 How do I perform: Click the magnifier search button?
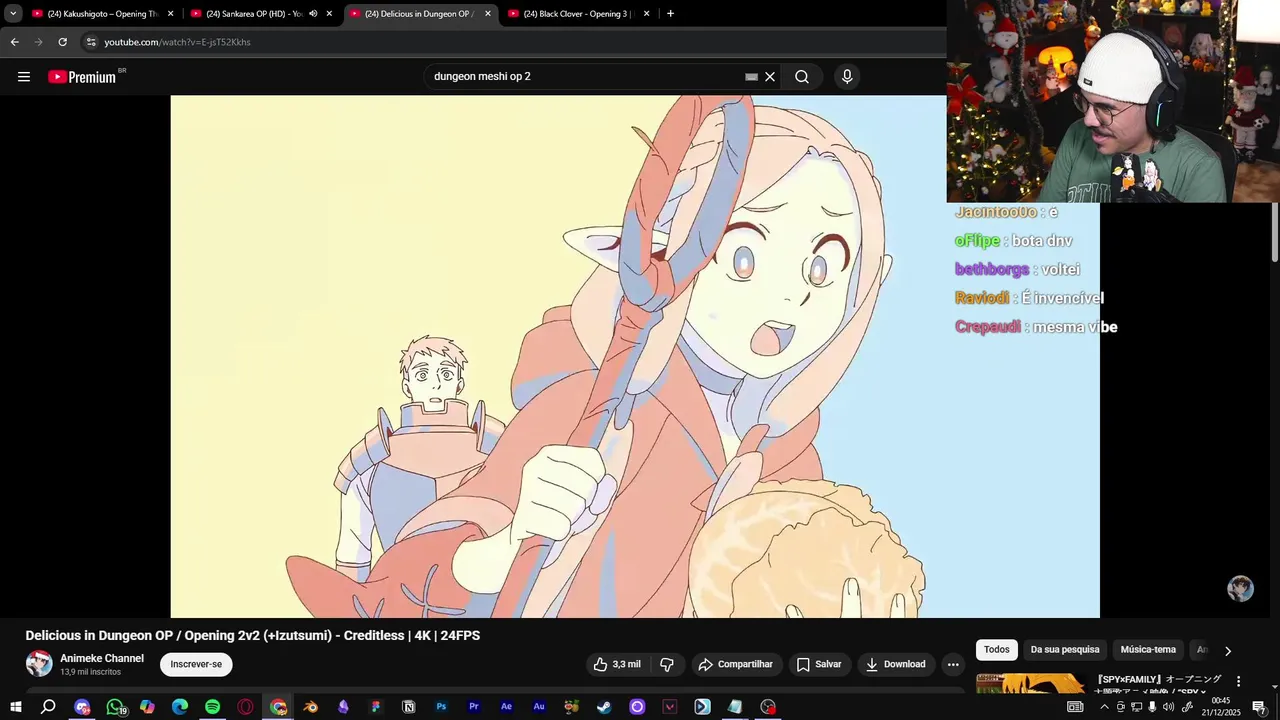click(x=802, y=77)
